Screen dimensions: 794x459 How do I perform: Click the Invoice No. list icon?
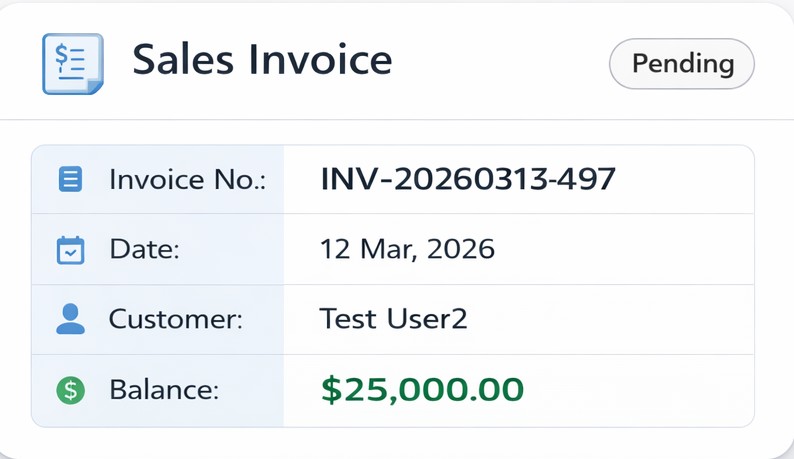70,180
